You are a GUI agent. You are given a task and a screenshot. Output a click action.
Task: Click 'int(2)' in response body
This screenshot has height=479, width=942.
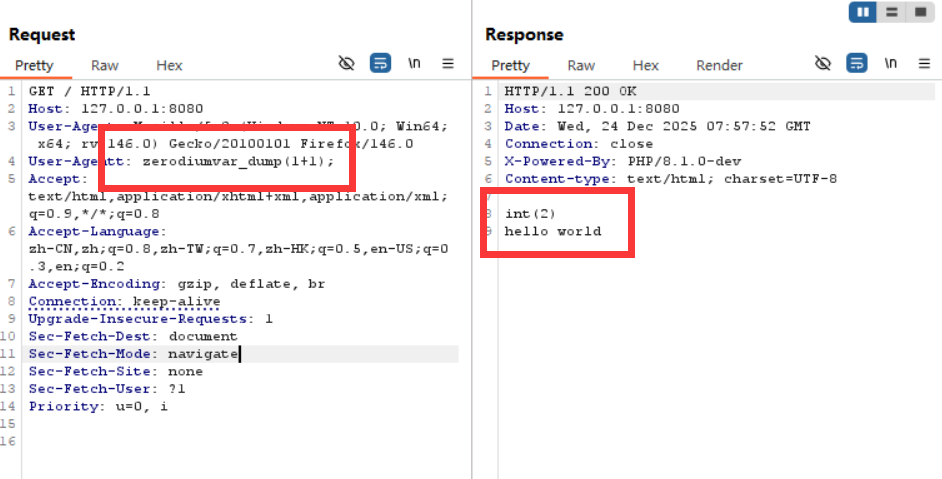coord(530,214)
